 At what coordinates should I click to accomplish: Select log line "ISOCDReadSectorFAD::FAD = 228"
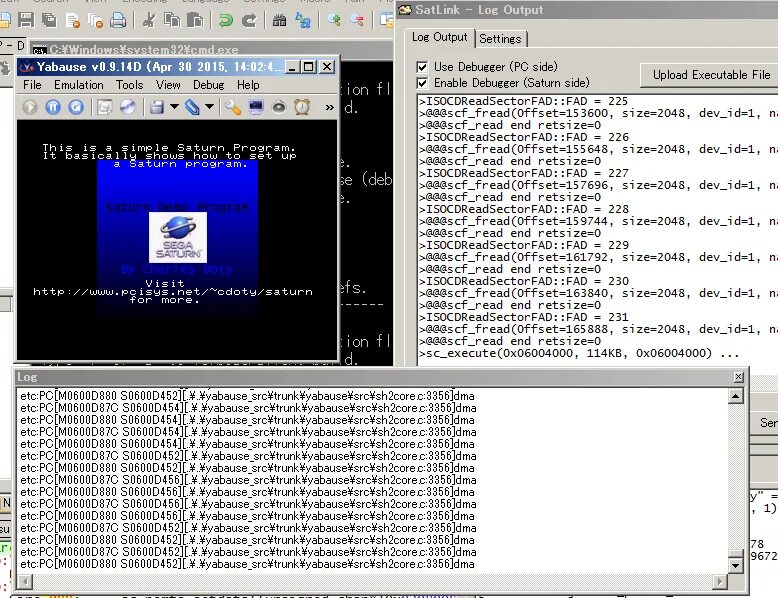tap(523, 209)
